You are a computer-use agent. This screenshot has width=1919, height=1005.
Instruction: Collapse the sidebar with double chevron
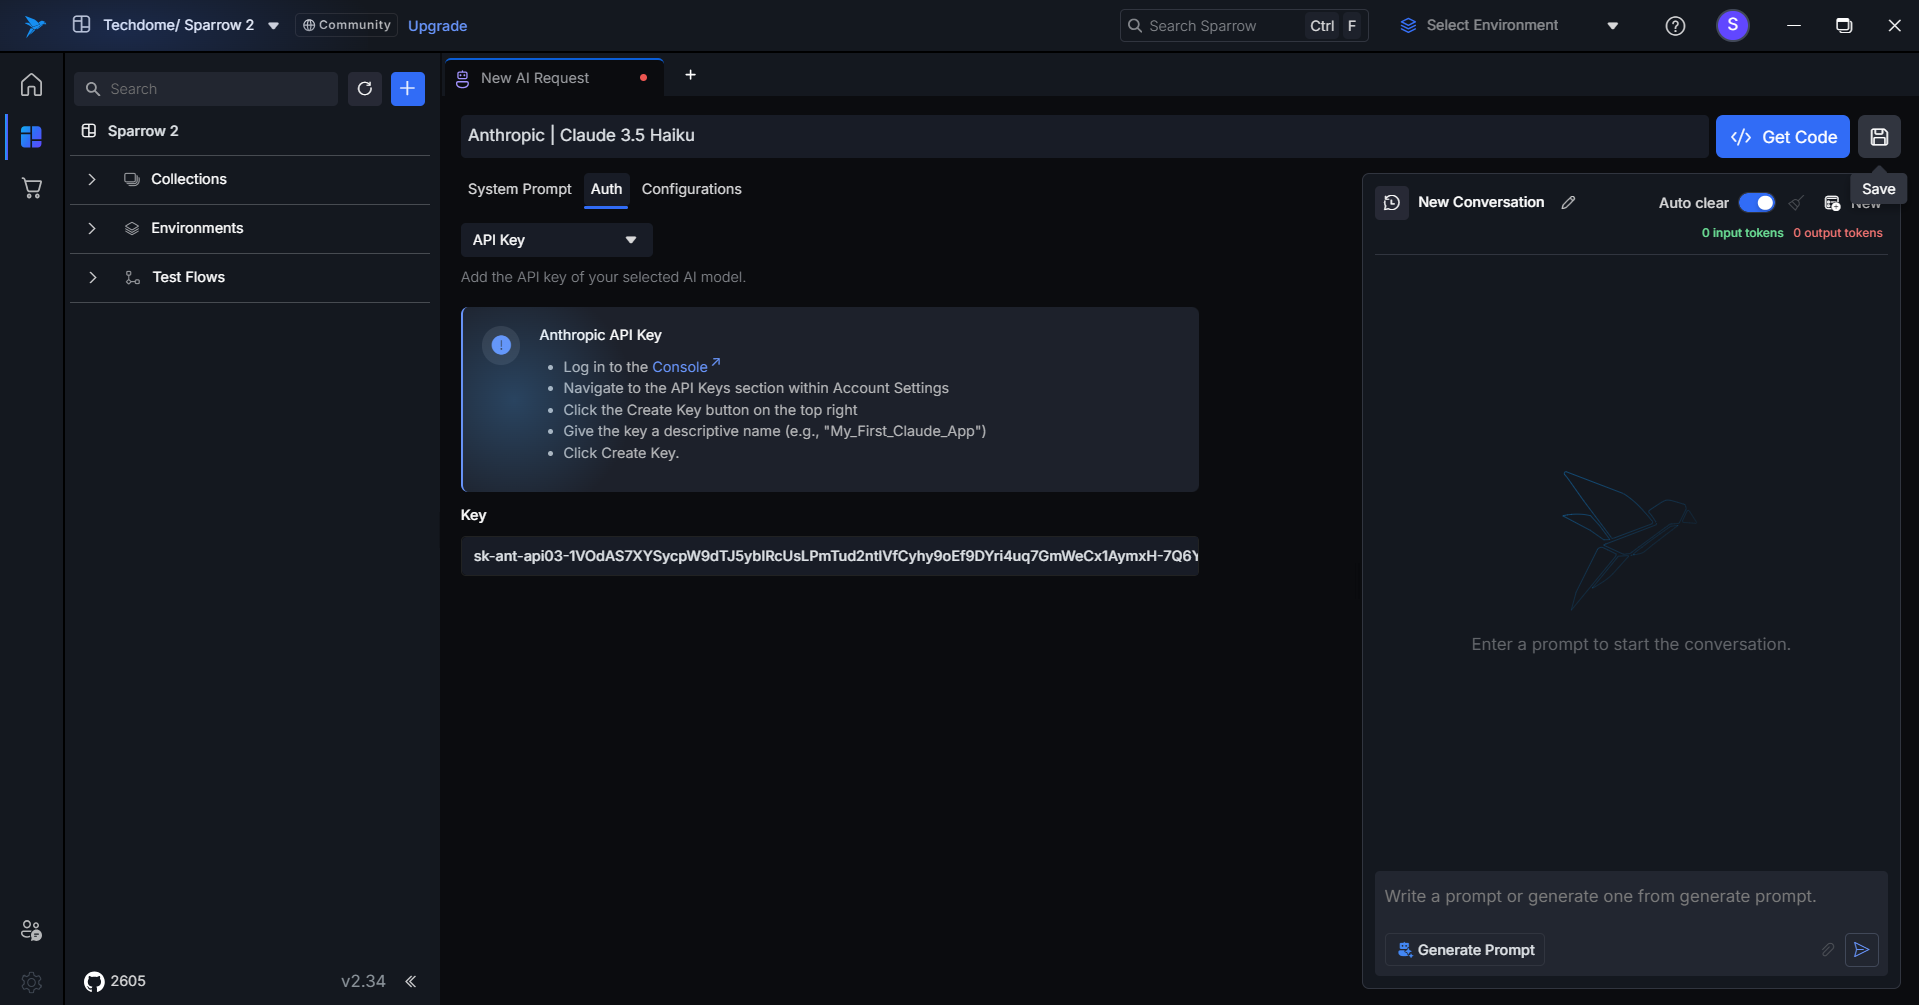(411, 981)
